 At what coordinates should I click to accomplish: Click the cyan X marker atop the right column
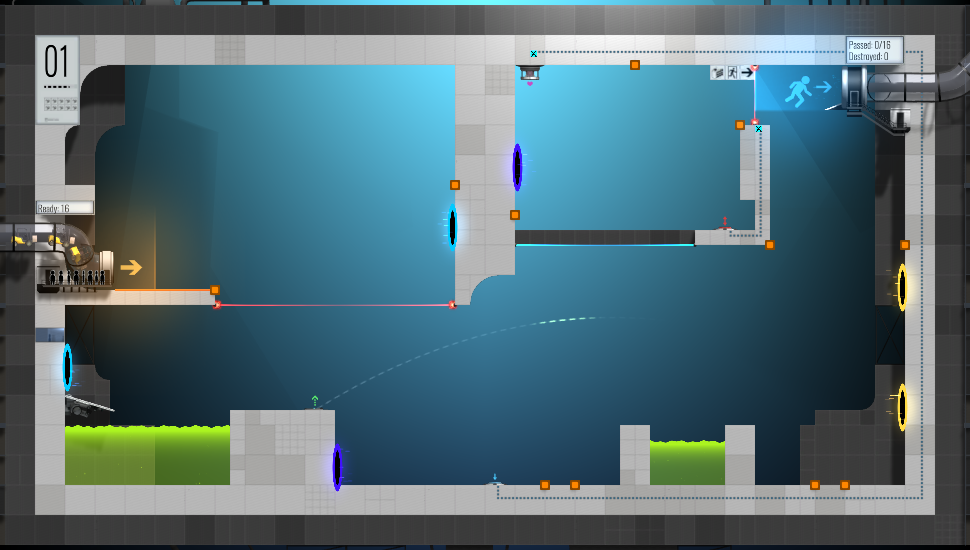pyautogui.click(x=758, y=129)
